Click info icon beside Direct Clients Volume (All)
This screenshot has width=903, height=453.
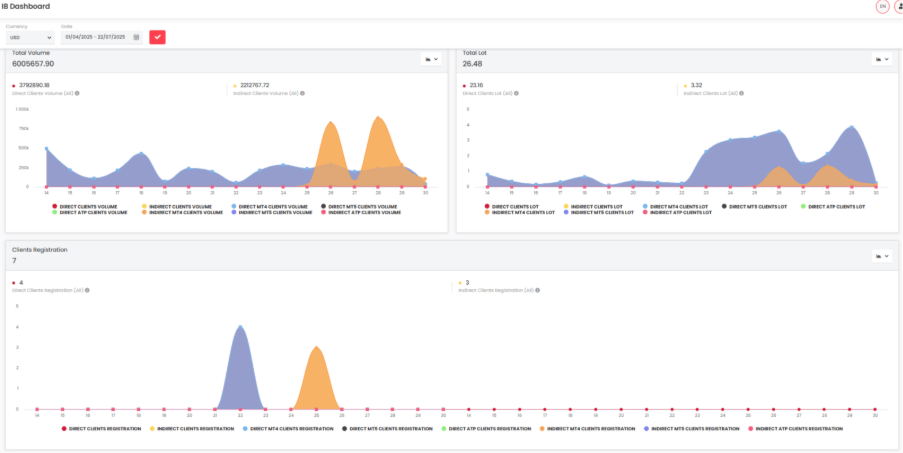pos(77,93)
